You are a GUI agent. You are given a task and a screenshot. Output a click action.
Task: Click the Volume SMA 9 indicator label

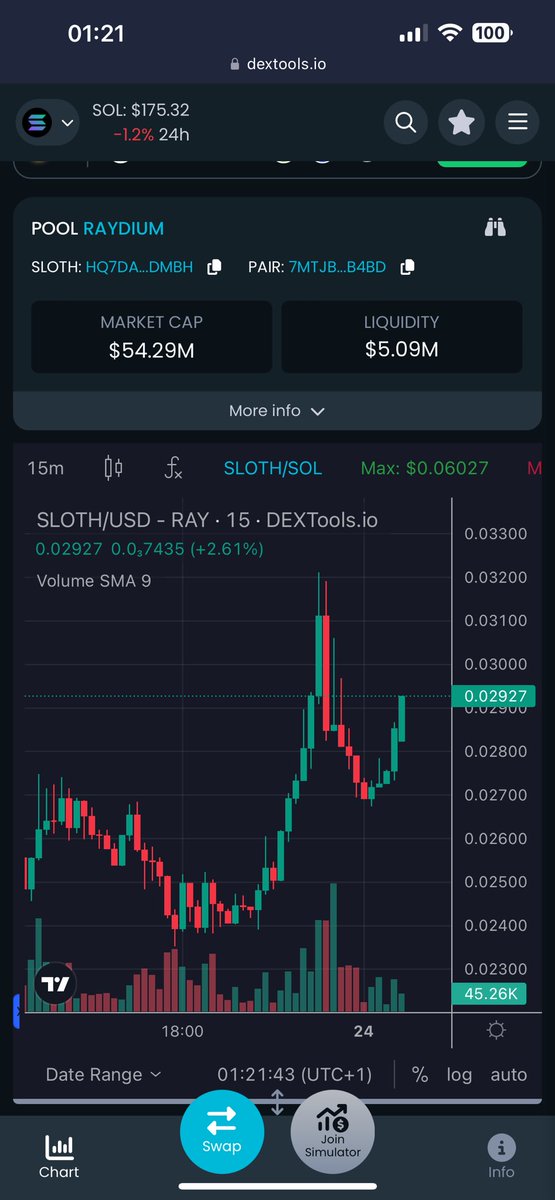click(94, 580)
